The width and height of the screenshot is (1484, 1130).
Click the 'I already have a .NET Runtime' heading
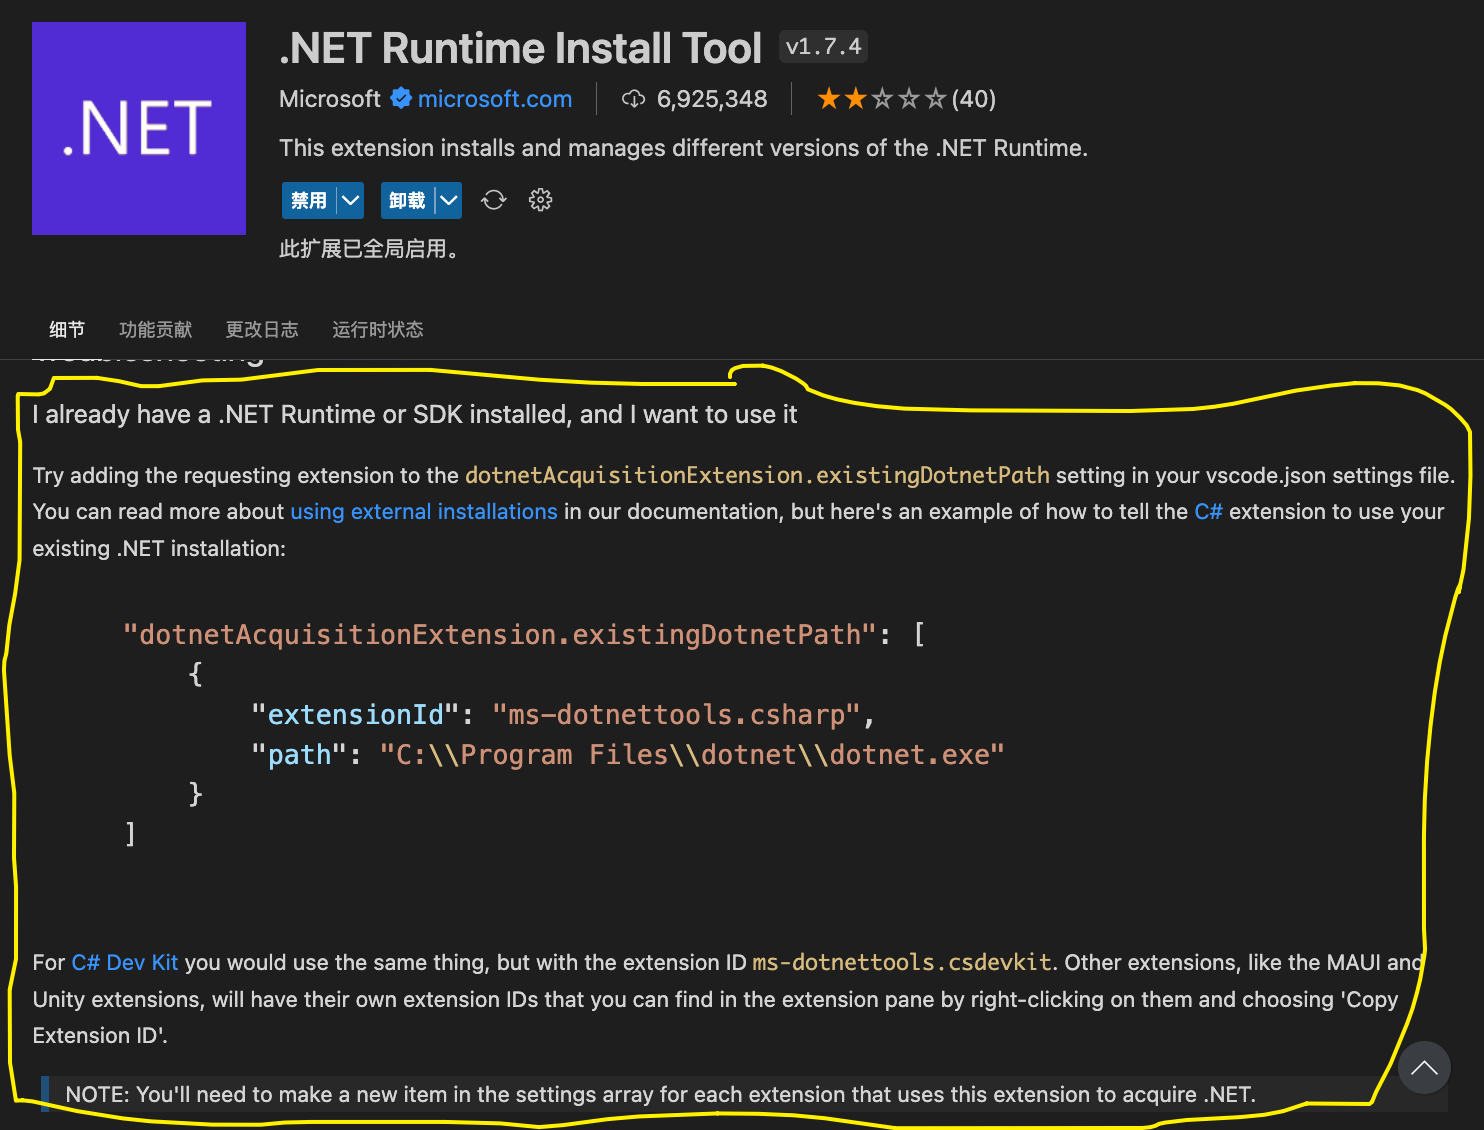tap(415, 414)
